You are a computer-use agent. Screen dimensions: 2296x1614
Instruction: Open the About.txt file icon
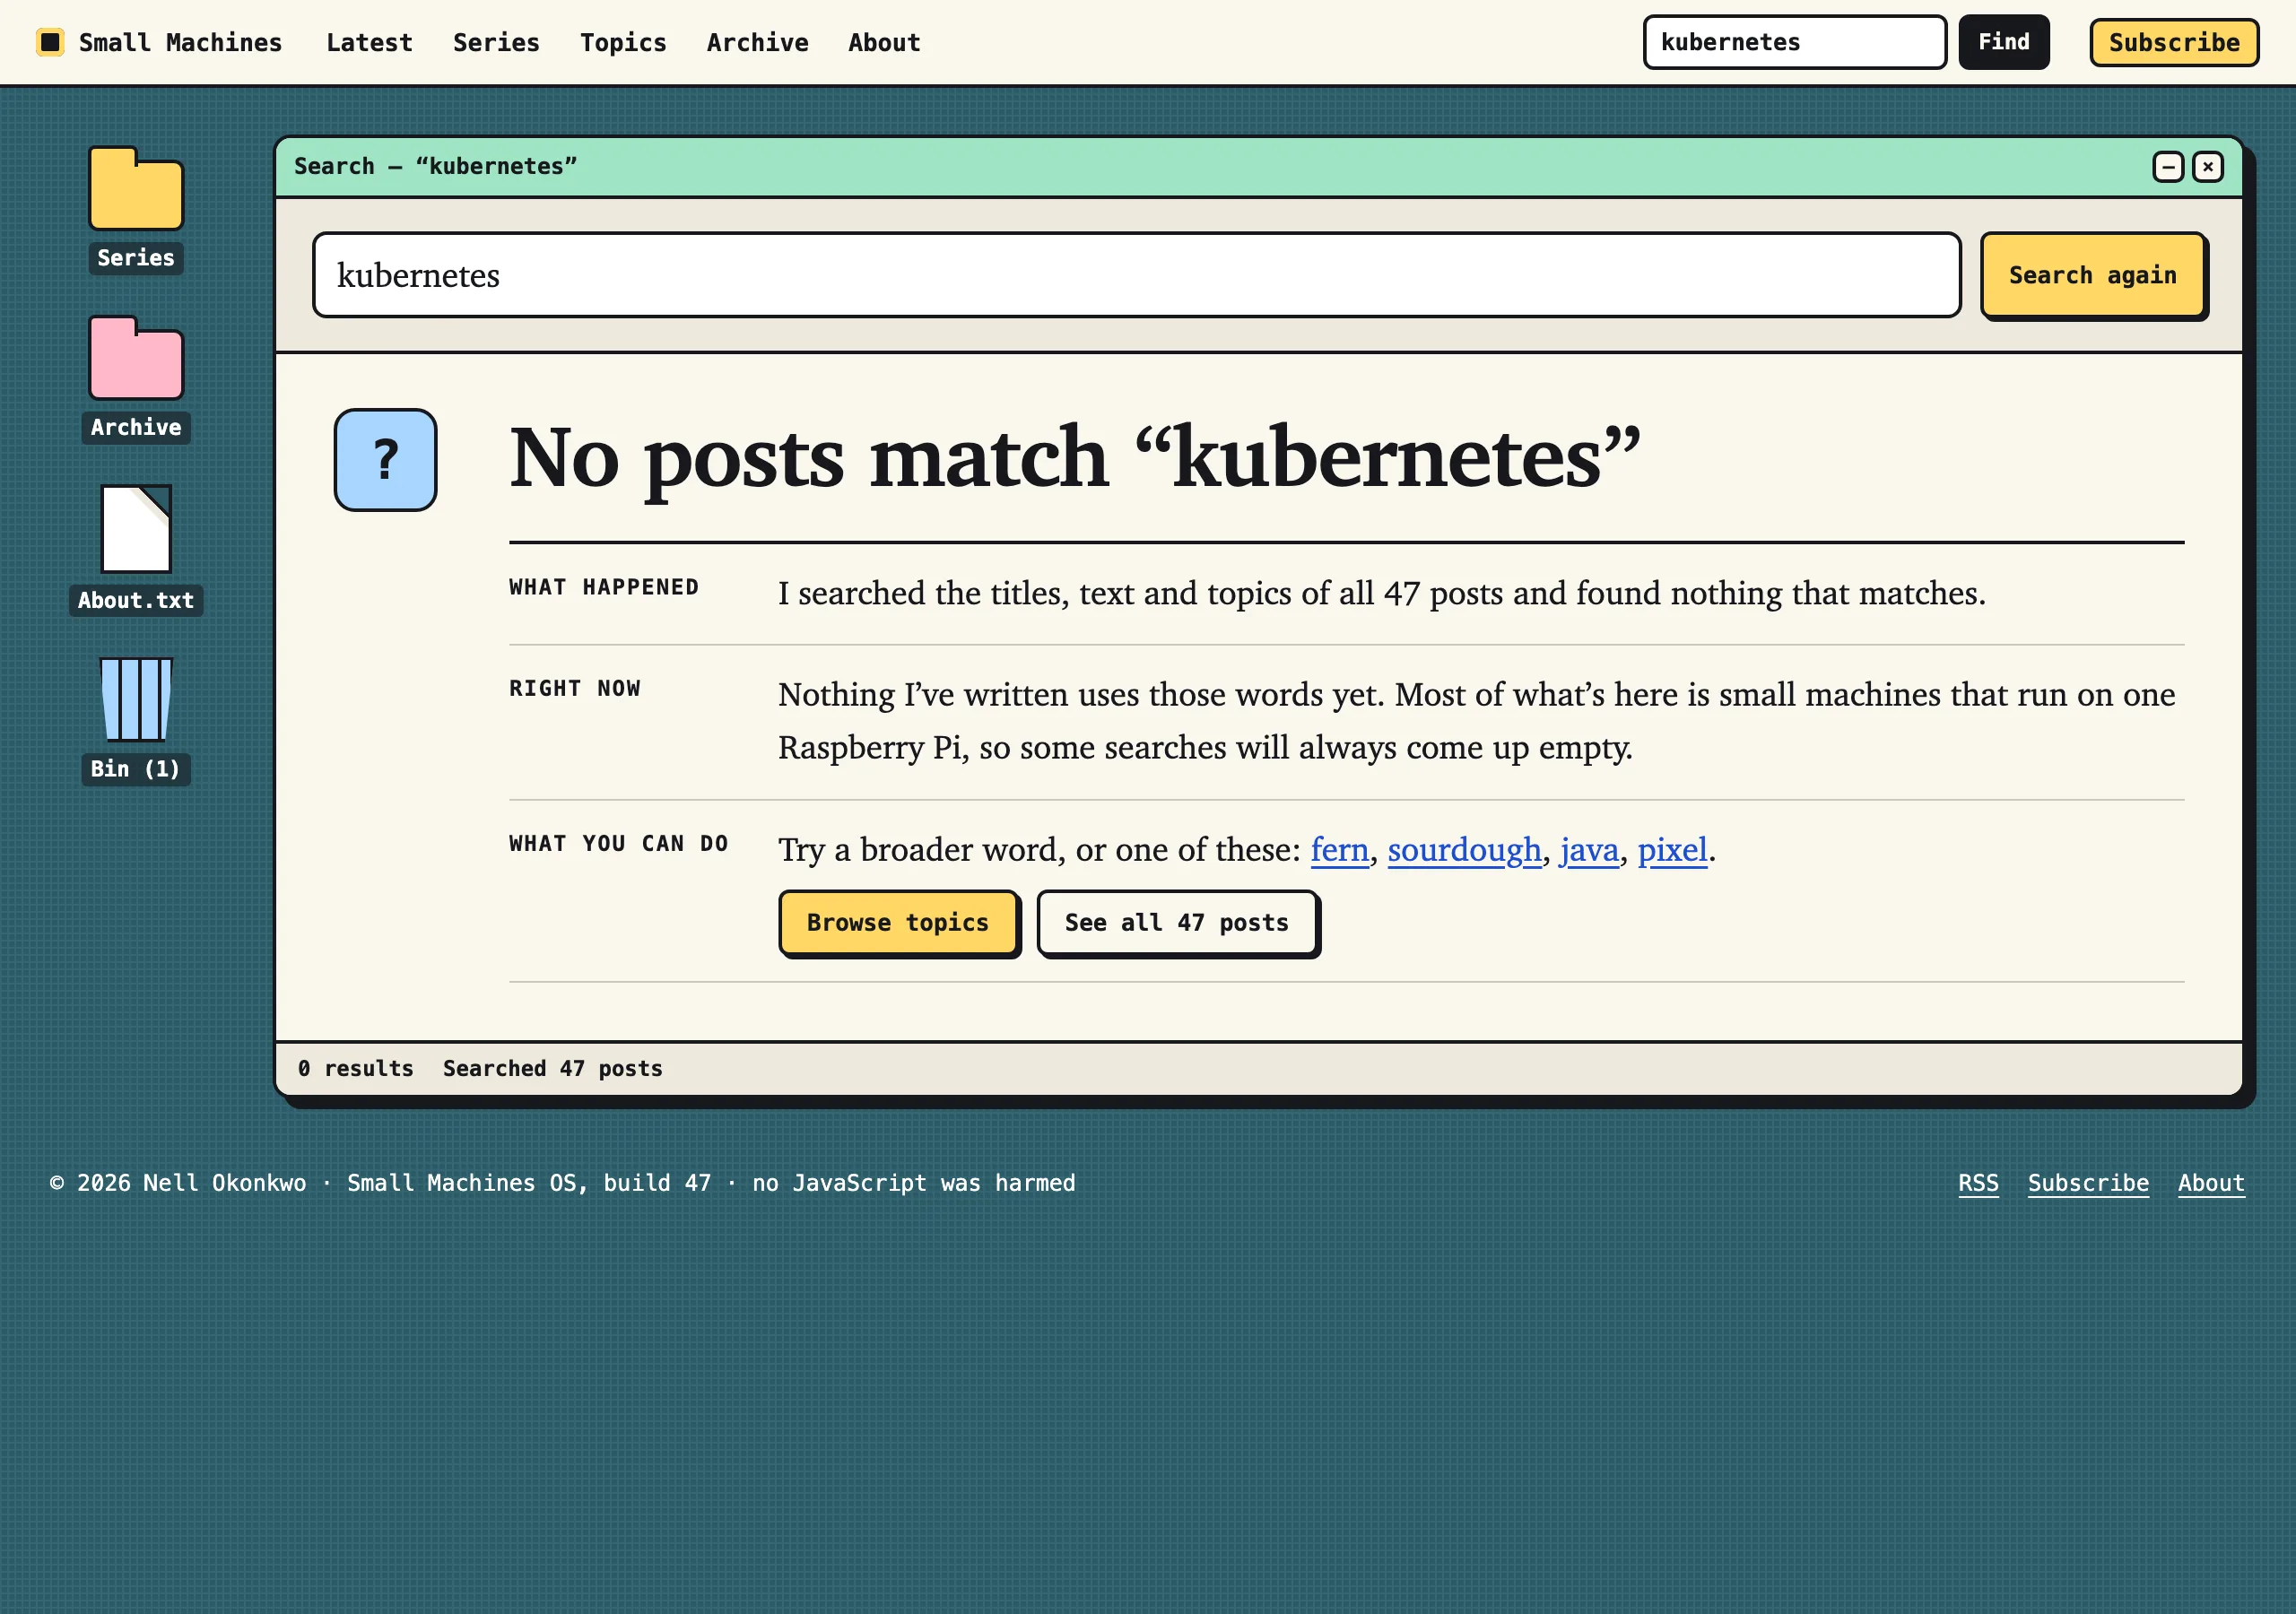point(136,529)
